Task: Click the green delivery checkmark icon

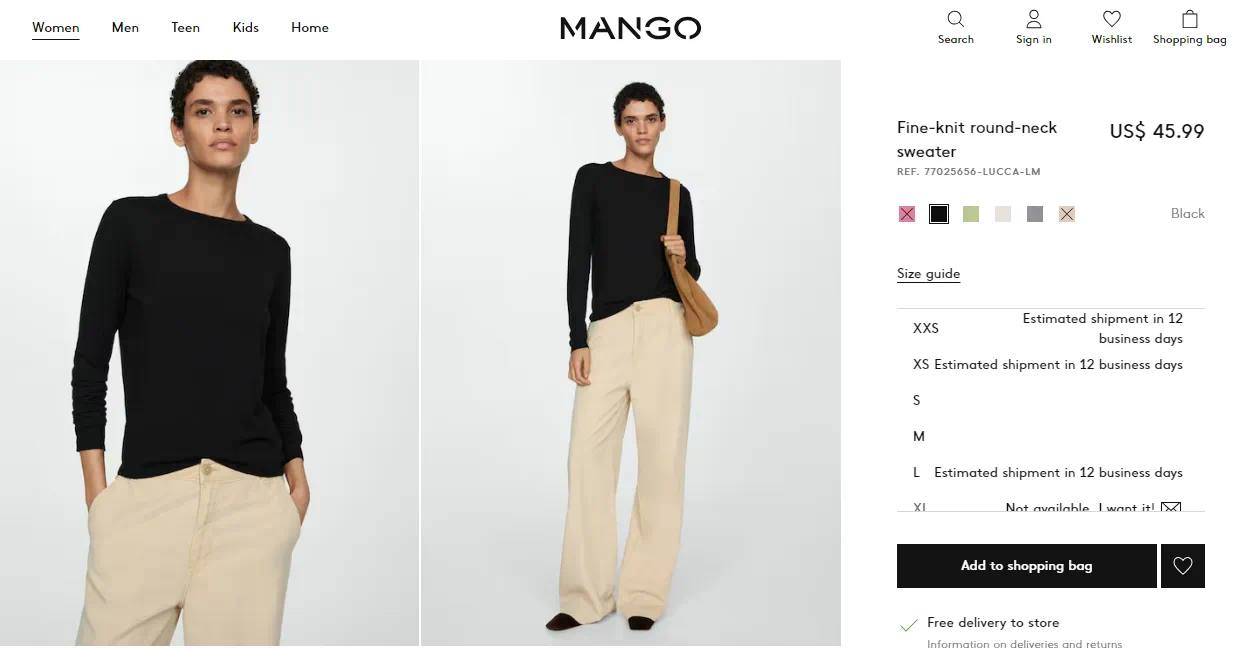Action: click(908, 625)
